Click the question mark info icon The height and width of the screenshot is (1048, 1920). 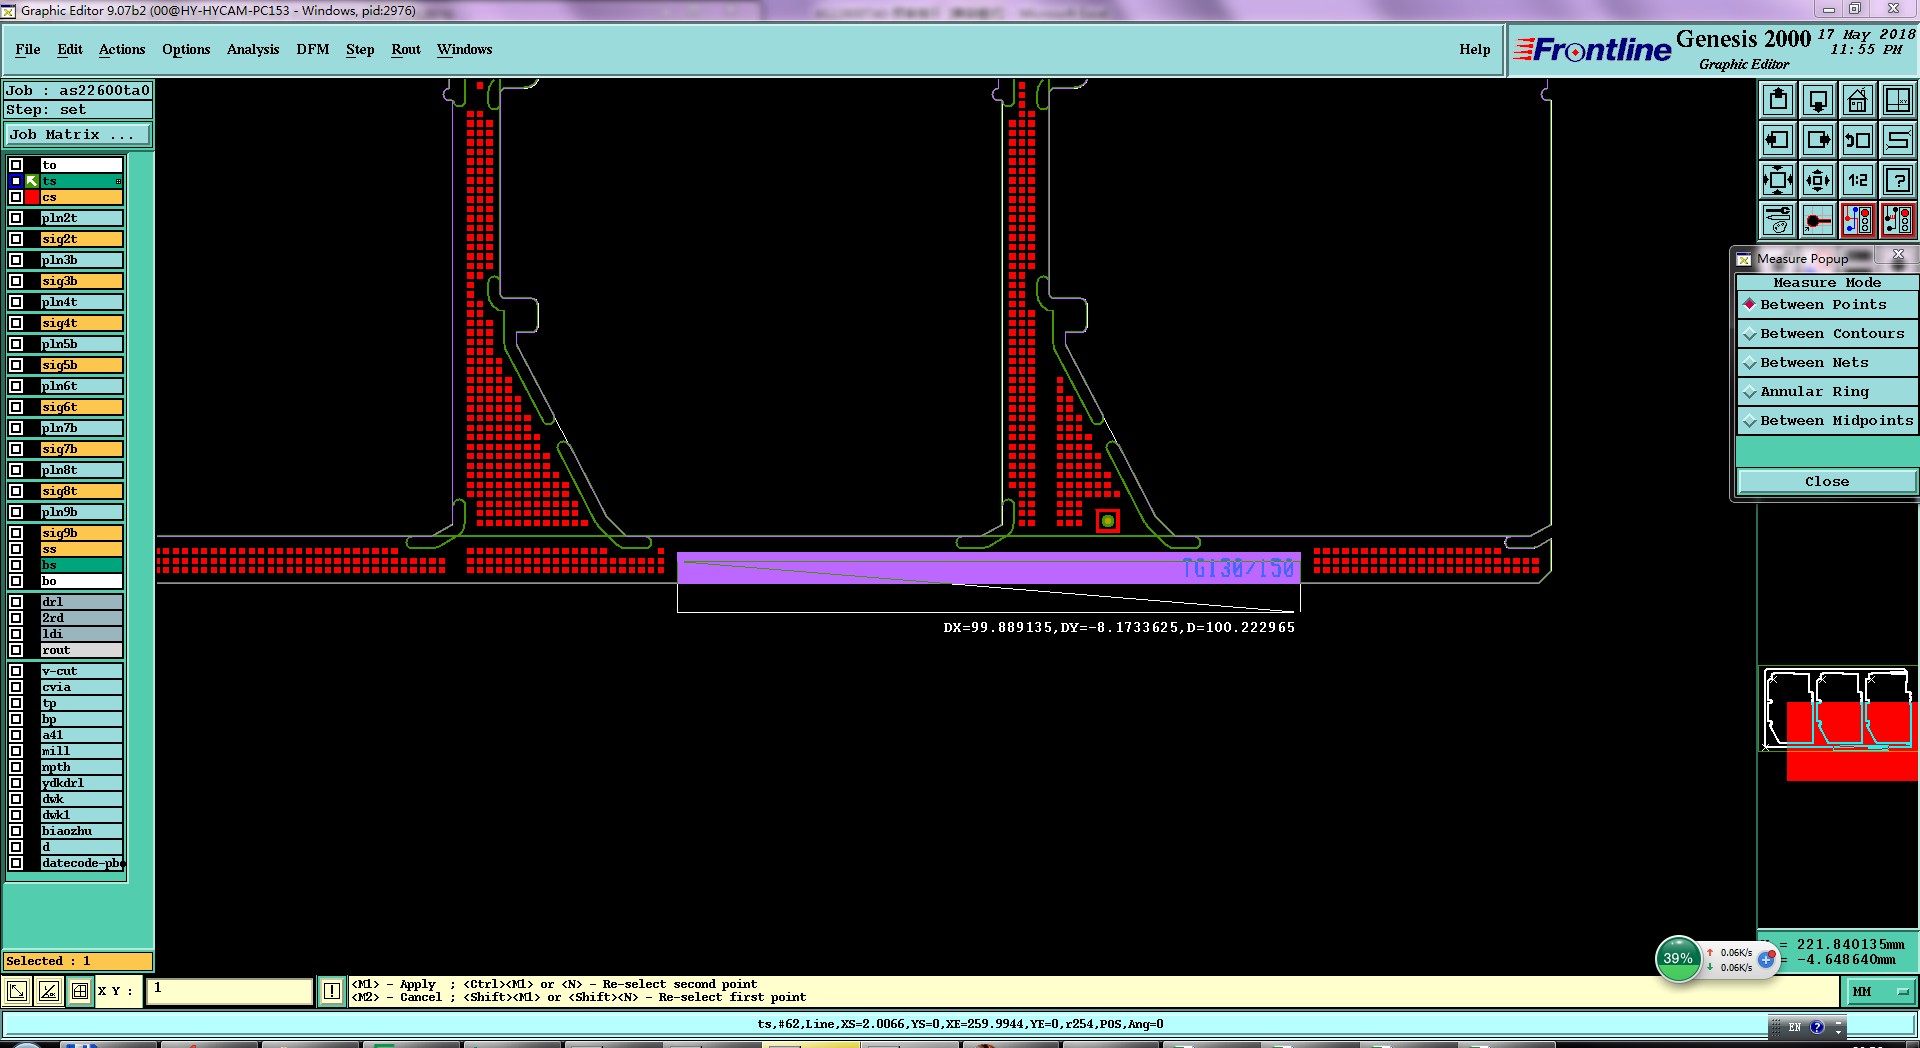1898,180
